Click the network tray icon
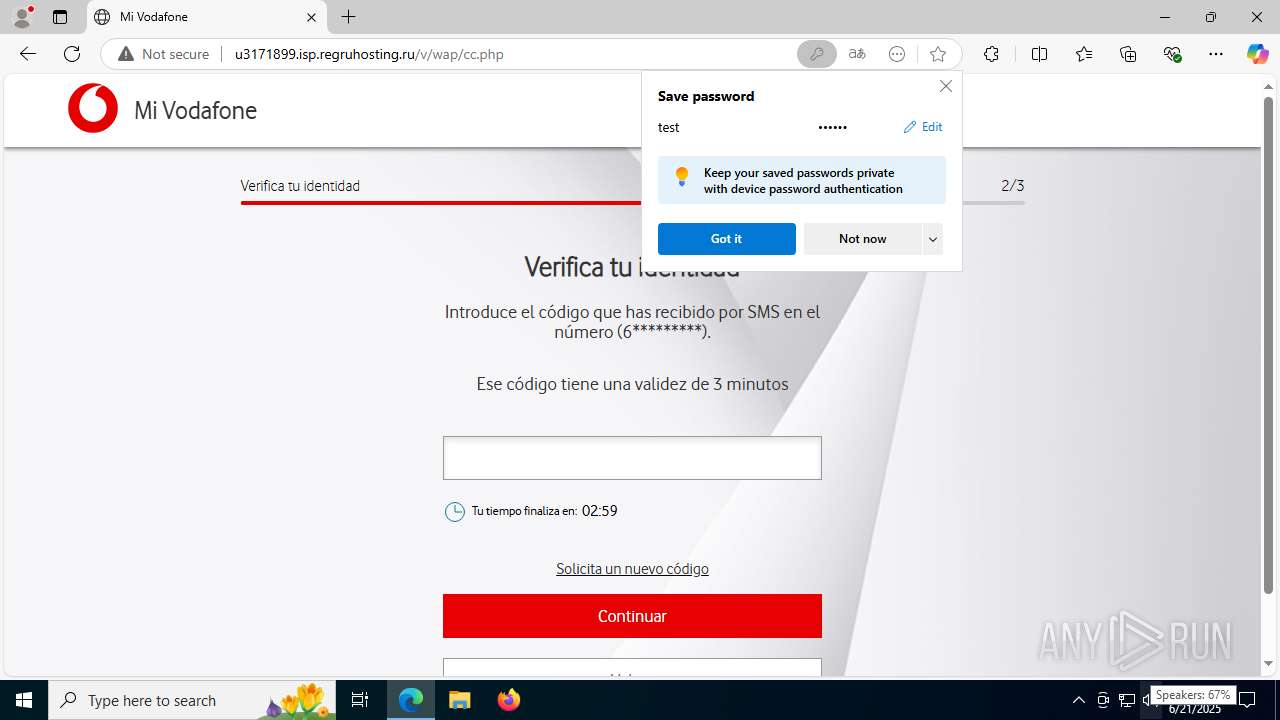Image resolution: width=1280 pixels, height=720 pixels. pos(1127,700)
